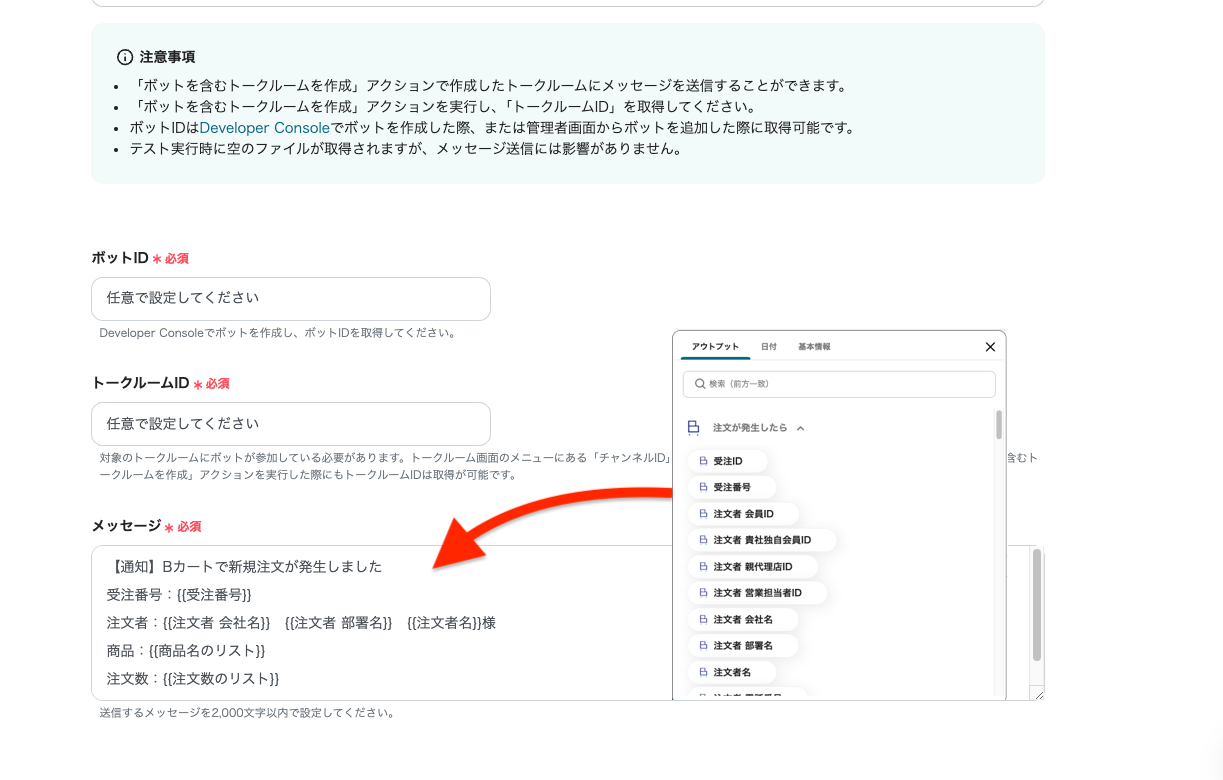Open the Developer Console link
The image size is (1223, 780).
pyautogui.click(x=264, y=128)
